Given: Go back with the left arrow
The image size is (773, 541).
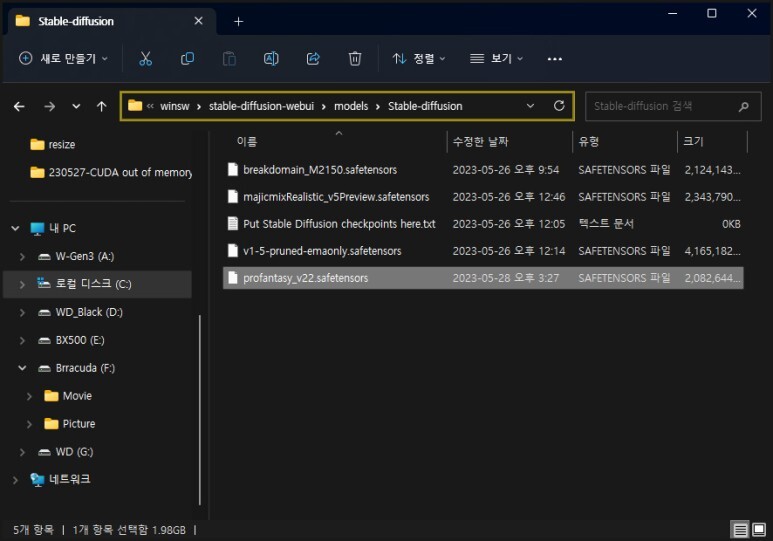Looking at the screenshot, I should pyautogui.click(x=19, y=106).
